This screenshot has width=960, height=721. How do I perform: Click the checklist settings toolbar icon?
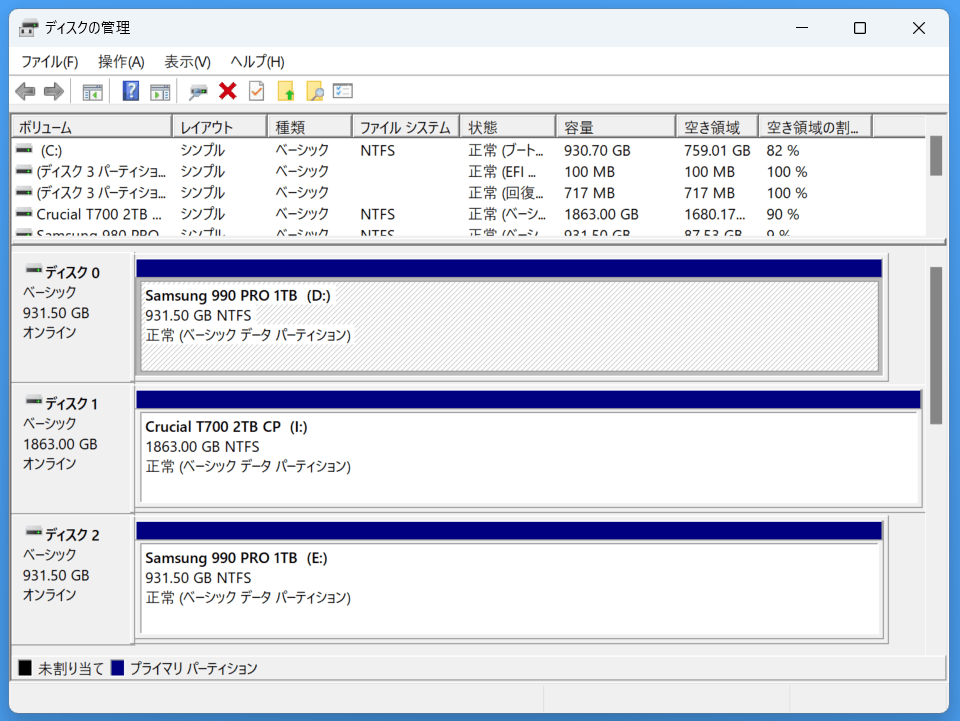click(x=343, y=91)
